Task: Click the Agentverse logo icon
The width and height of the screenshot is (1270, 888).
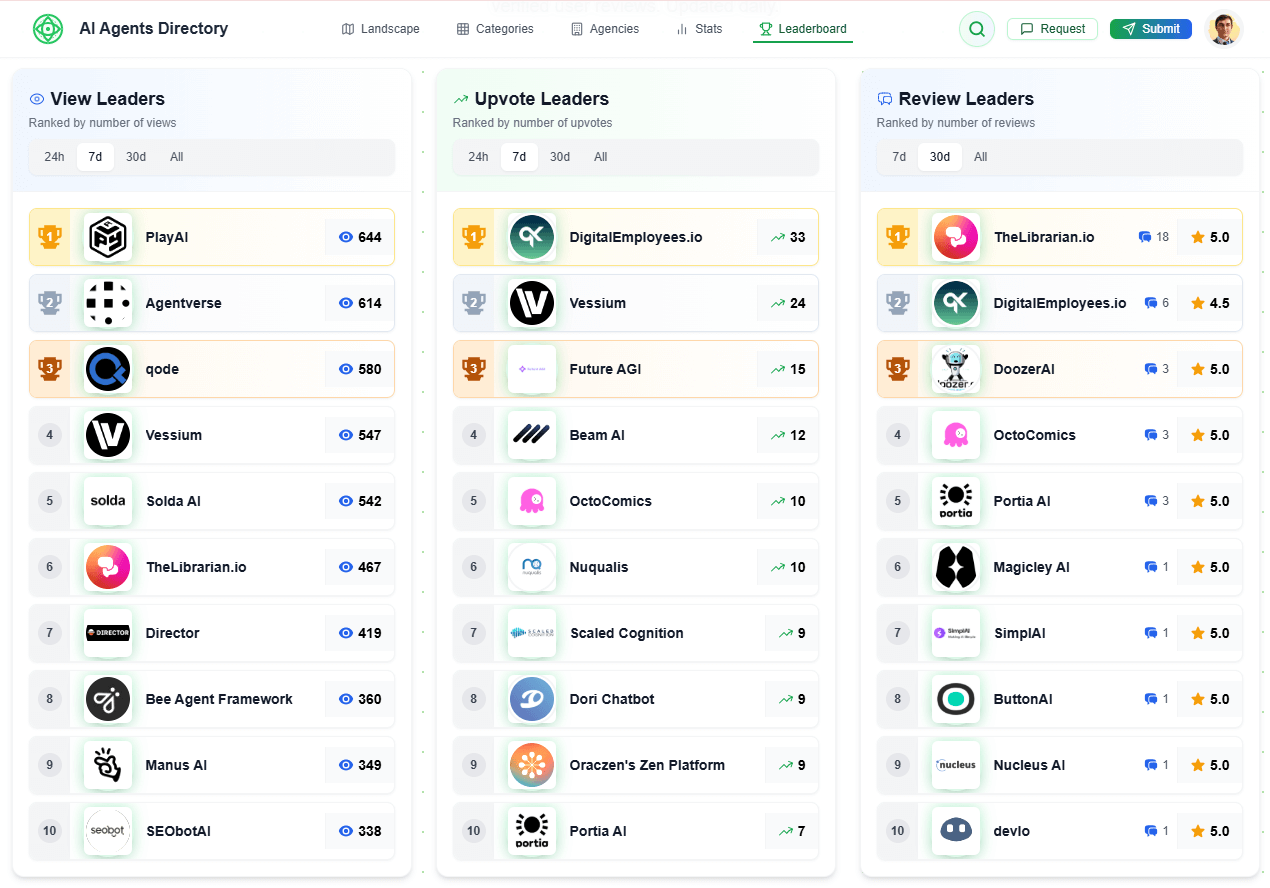Action: pyautogui.click(x=108, y=303)
